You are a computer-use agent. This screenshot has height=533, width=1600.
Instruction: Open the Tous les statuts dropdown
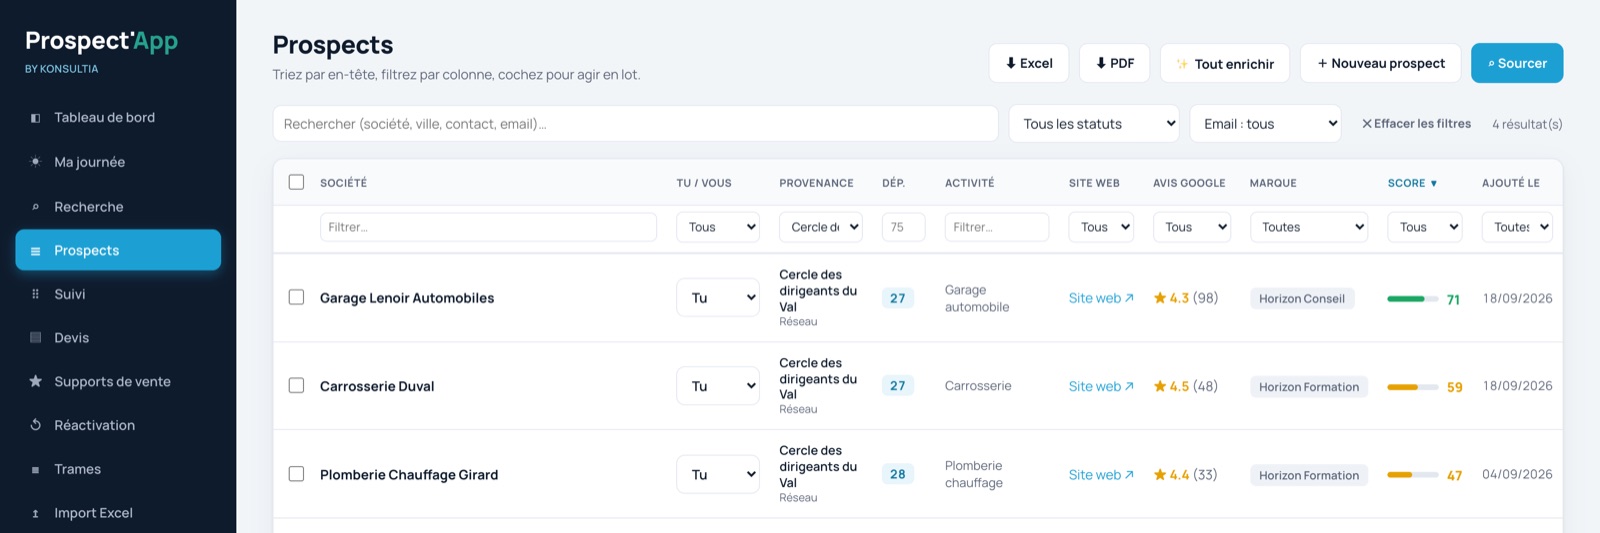(x=1094, y=124)
